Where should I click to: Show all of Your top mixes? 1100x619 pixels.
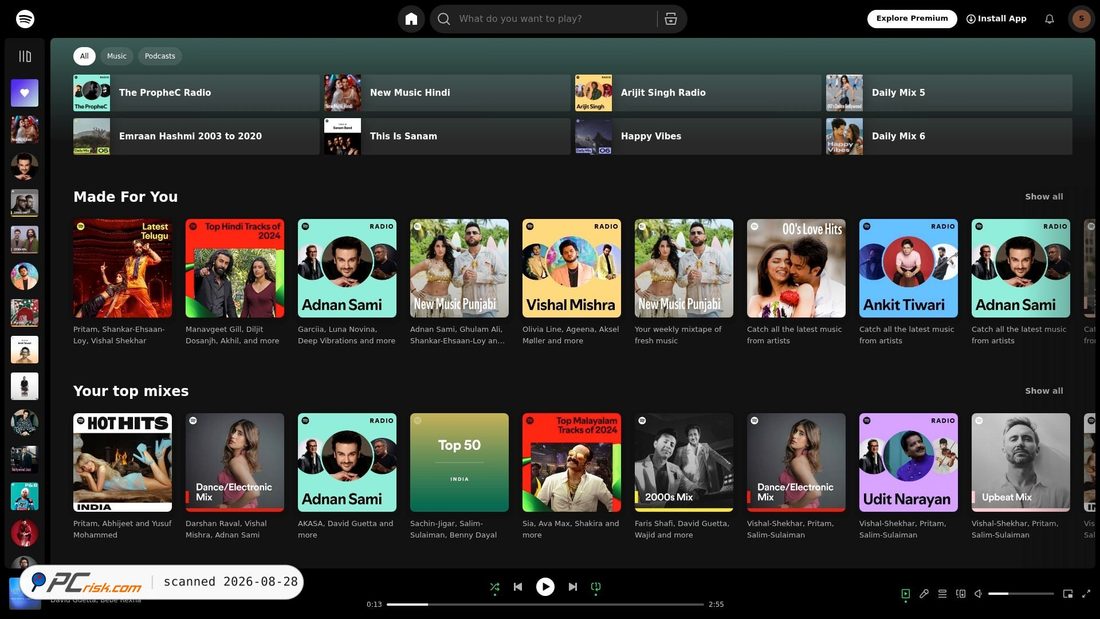coord(1043,391)
